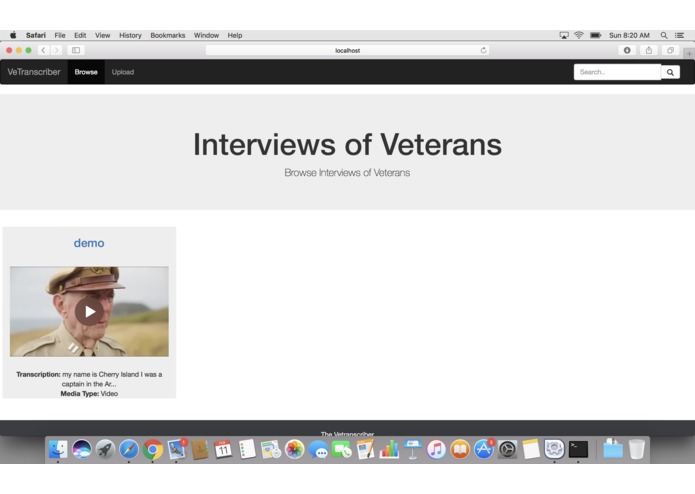Open the History menu
Screen dimensions: 695x494
tap(130, 35)
